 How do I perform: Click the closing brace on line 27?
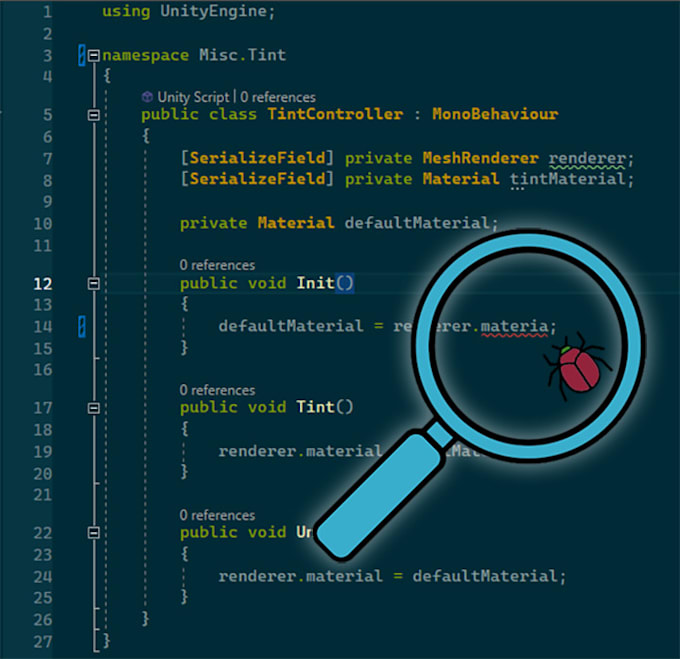pyautogui.click(x=107, y=640)
